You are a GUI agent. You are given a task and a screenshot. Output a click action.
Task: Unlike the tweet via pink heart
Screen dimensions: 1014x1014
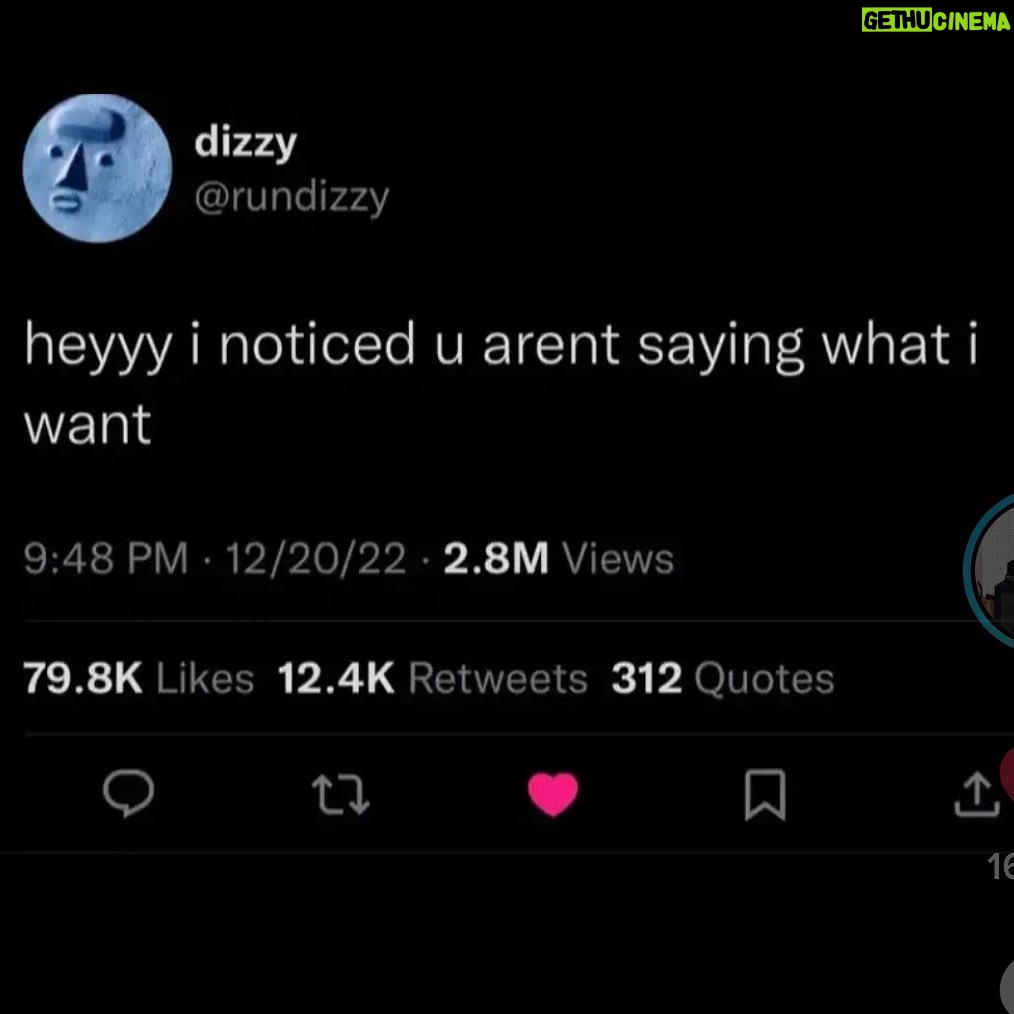click(553, 794)
